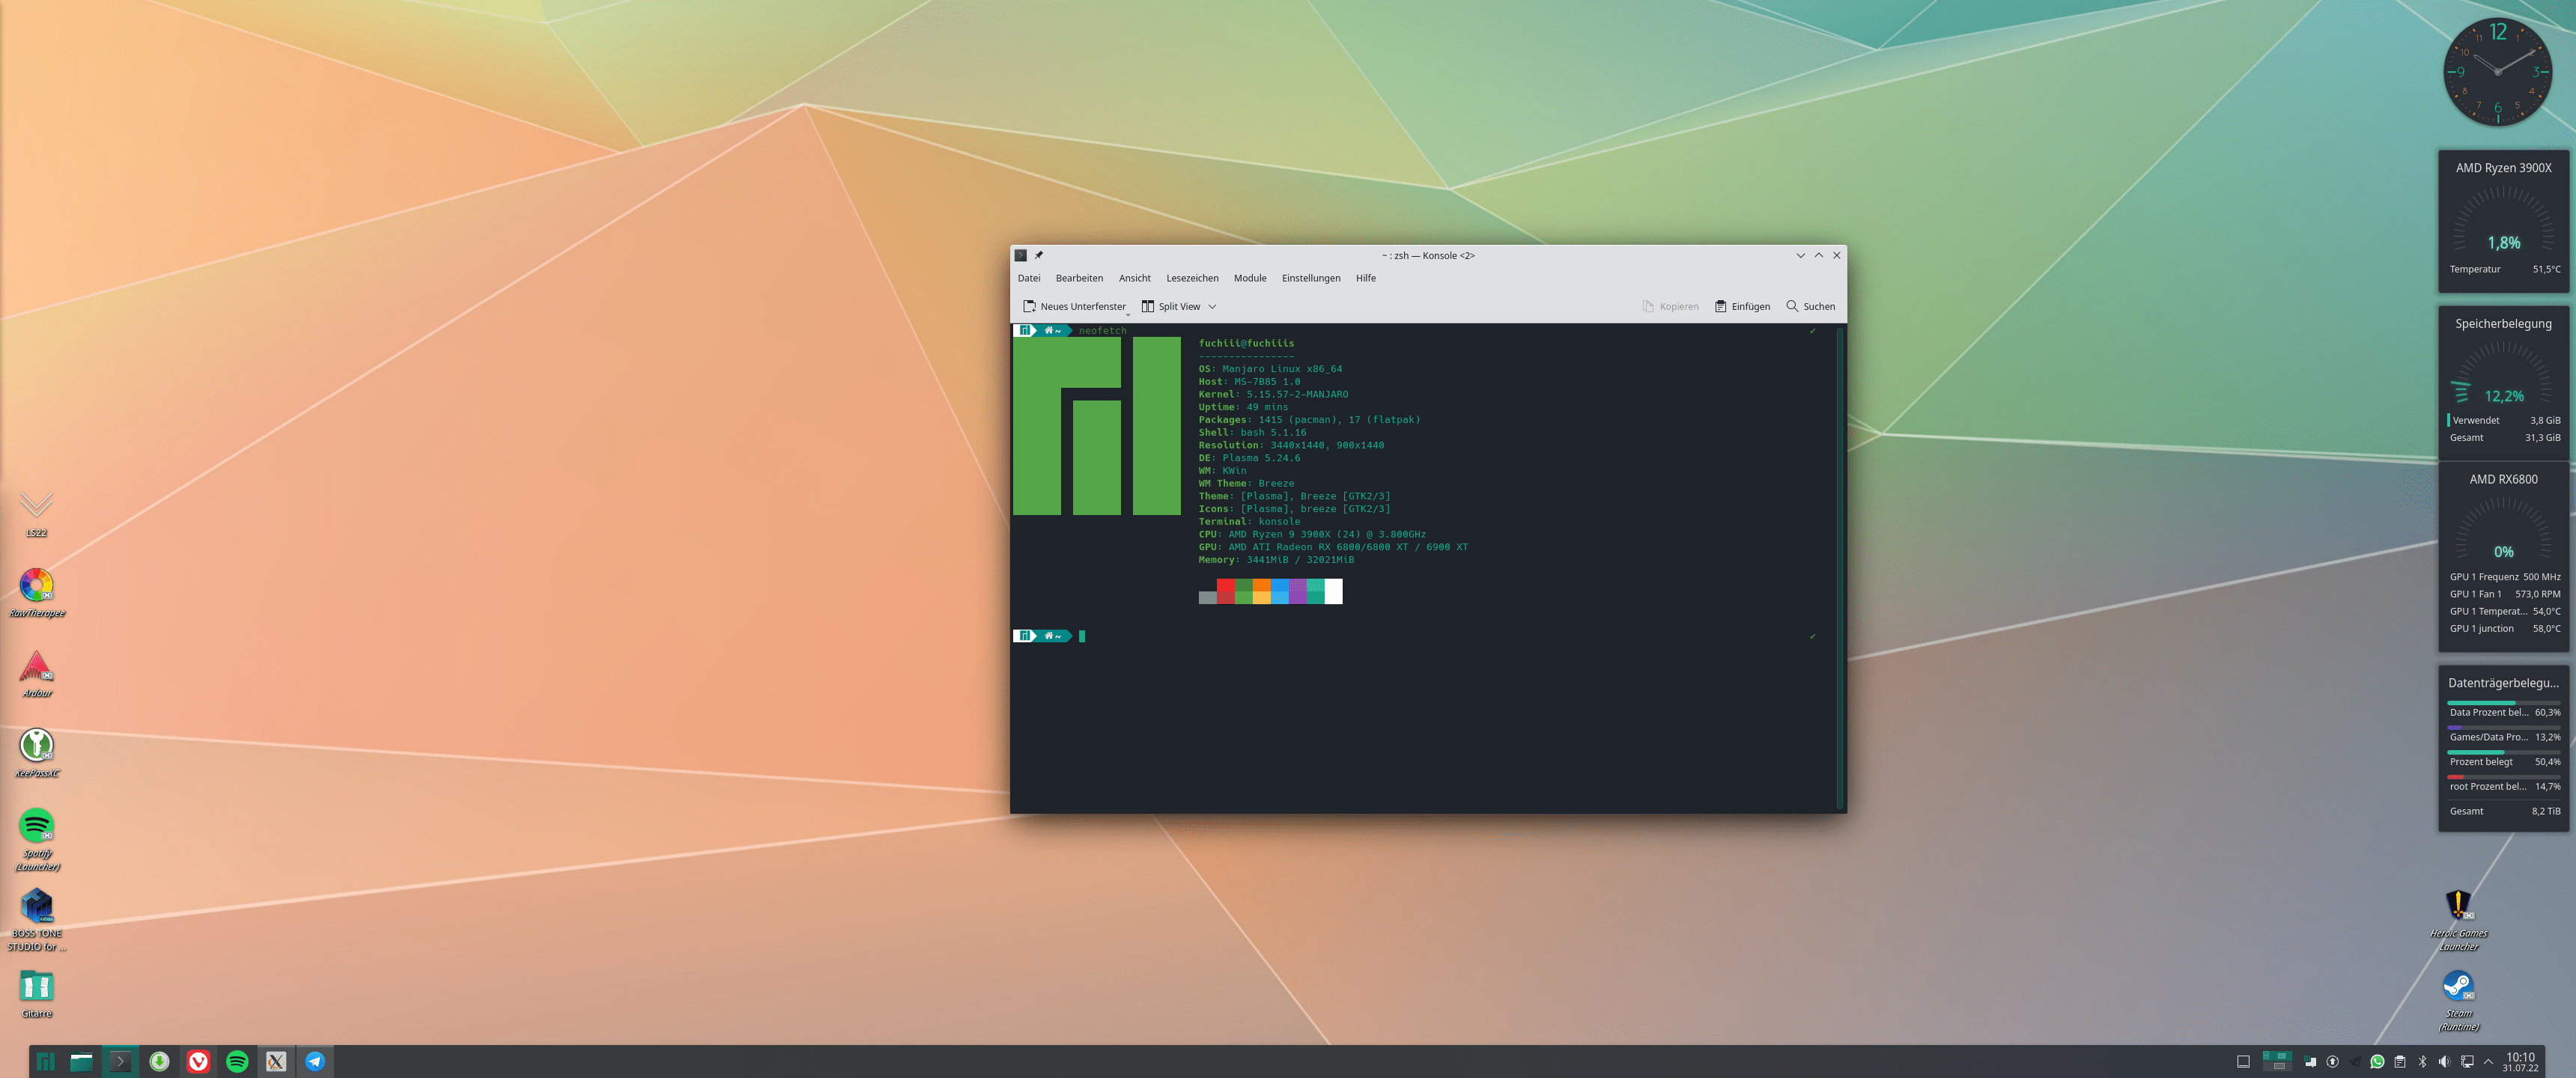Open the green download manager taskbar icon
This screenshot has width=2576, height=1078.
(x=159, y=1061)
